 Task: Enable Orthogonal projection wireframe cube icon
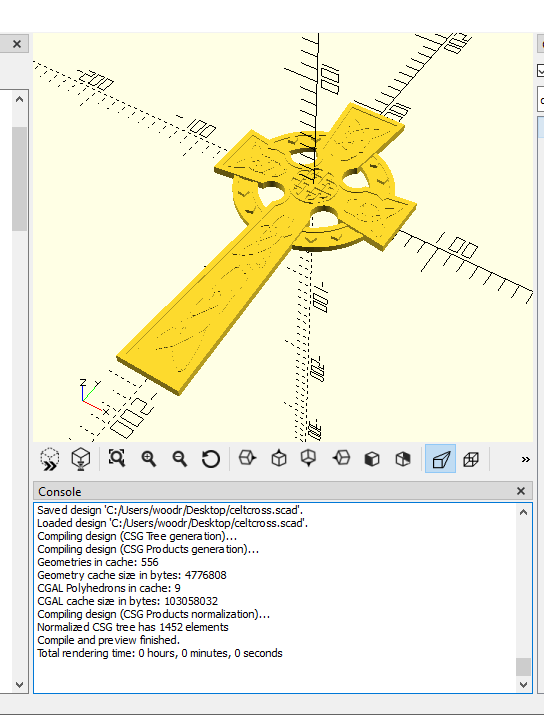pos(471,459)
